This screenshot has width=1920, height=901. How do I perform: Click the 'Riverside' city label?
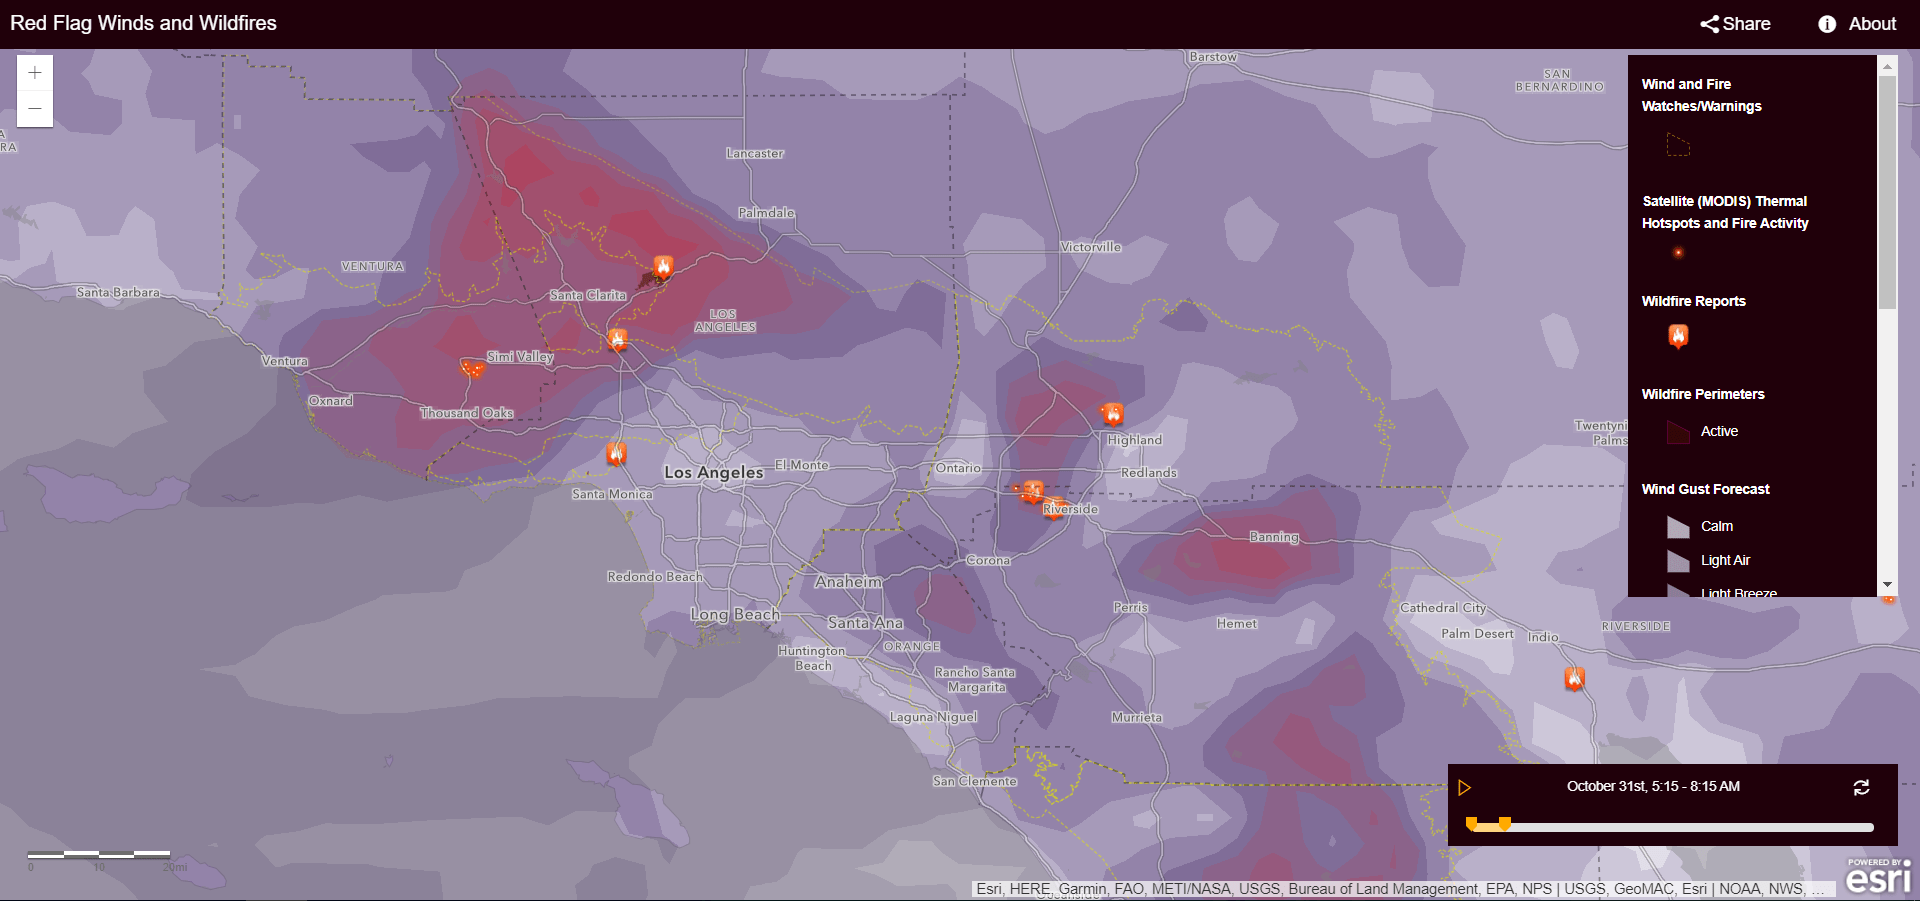point(1070,509)
